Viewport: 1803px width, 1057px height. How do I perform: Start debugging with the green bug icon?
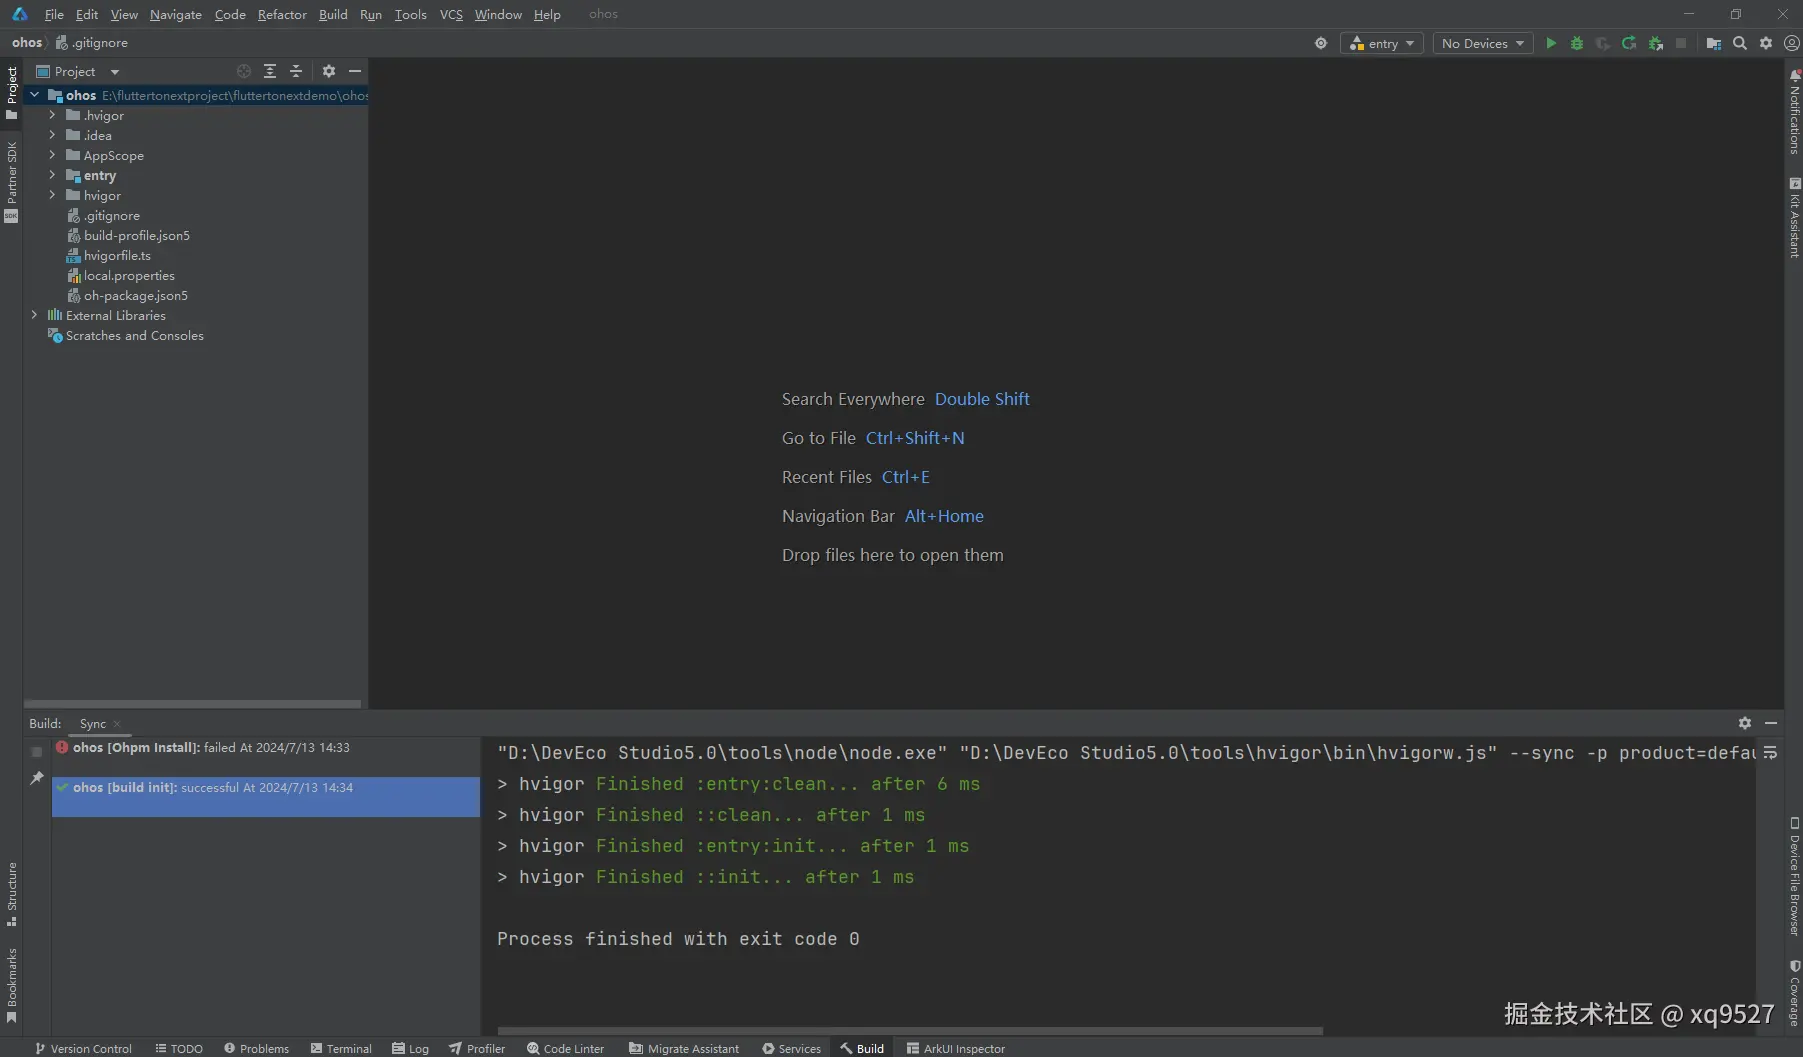coord(1577,43)
